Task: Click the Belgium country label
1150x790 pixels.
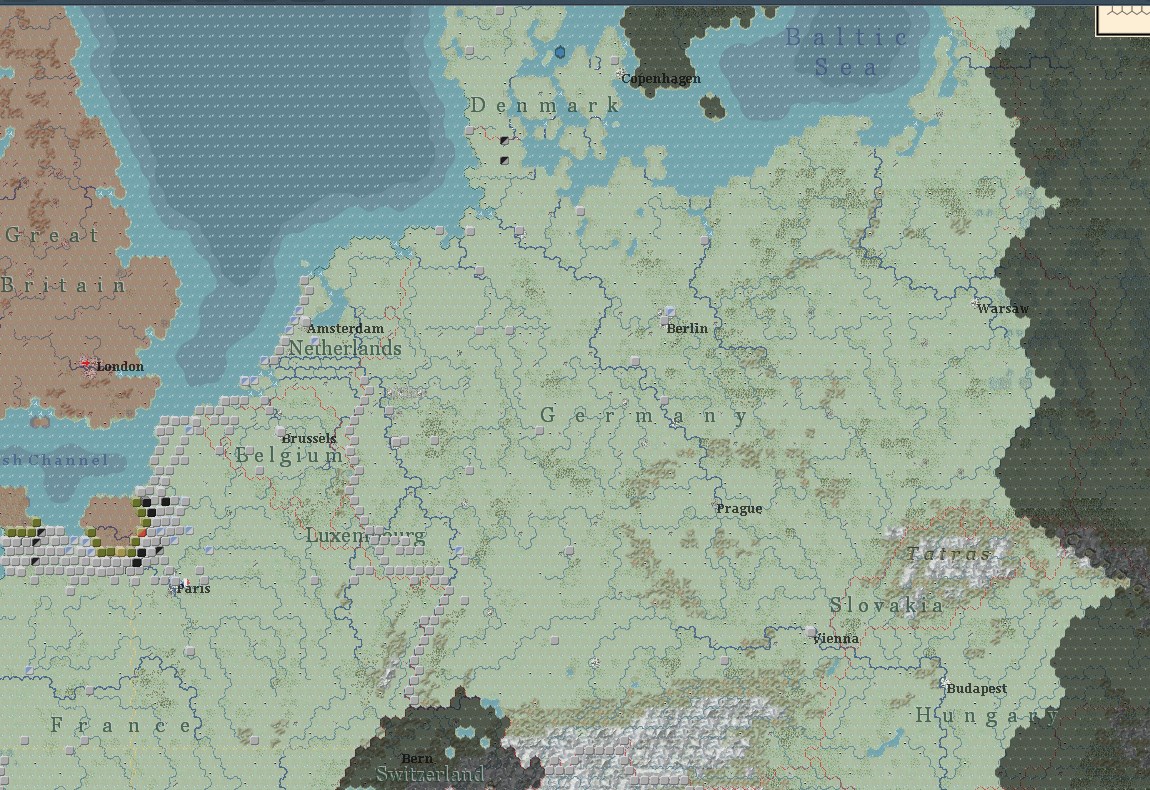Action: coord(289,456)
